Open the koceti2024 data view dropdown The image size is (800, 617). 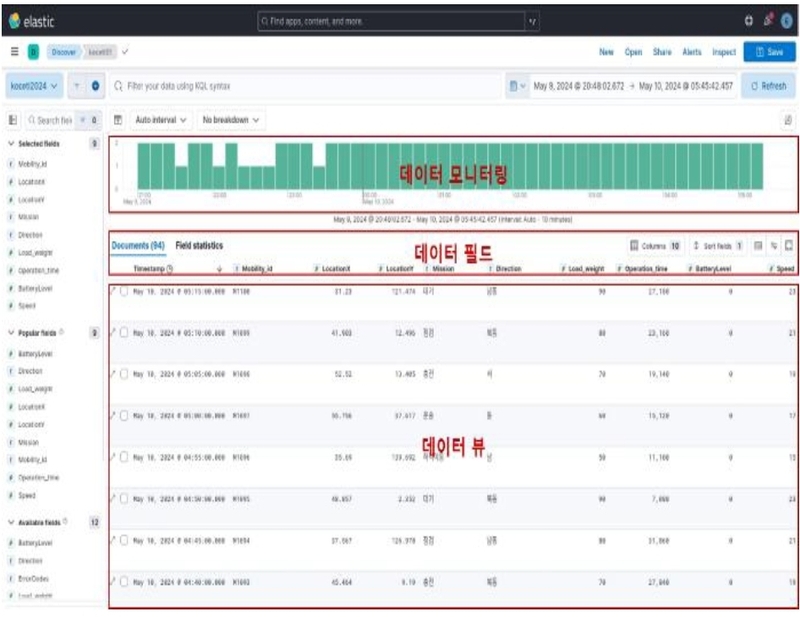pos(34,86)
